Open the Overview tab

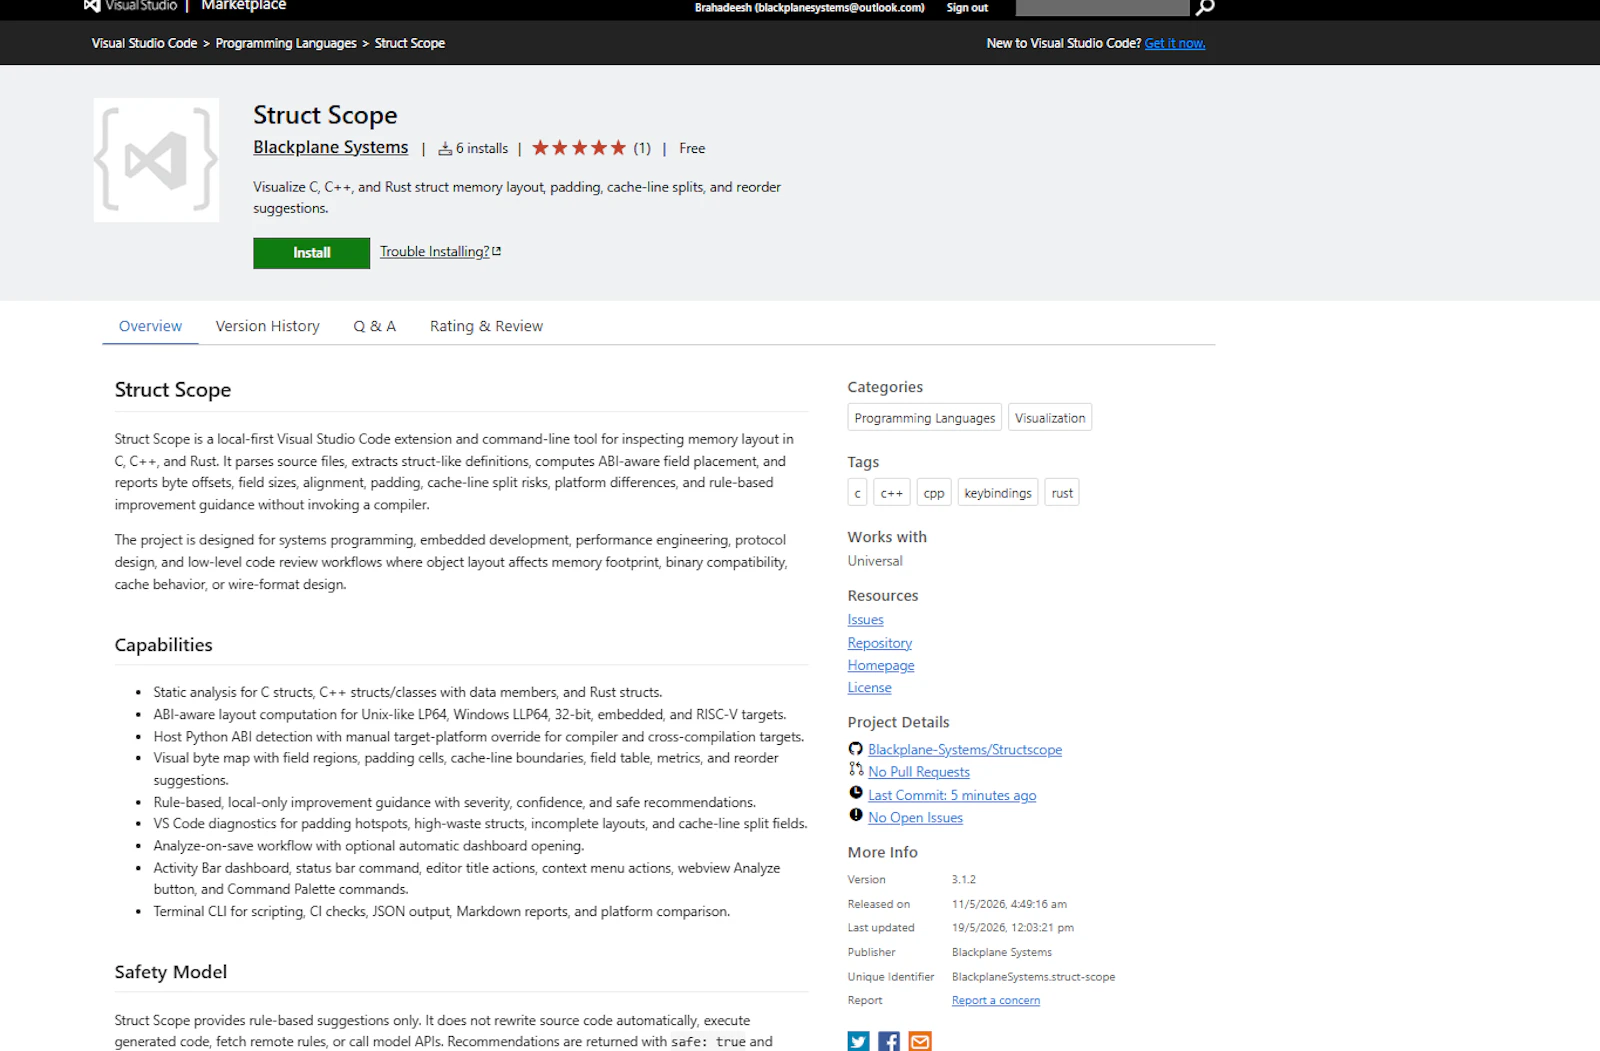tap(150, 326)
